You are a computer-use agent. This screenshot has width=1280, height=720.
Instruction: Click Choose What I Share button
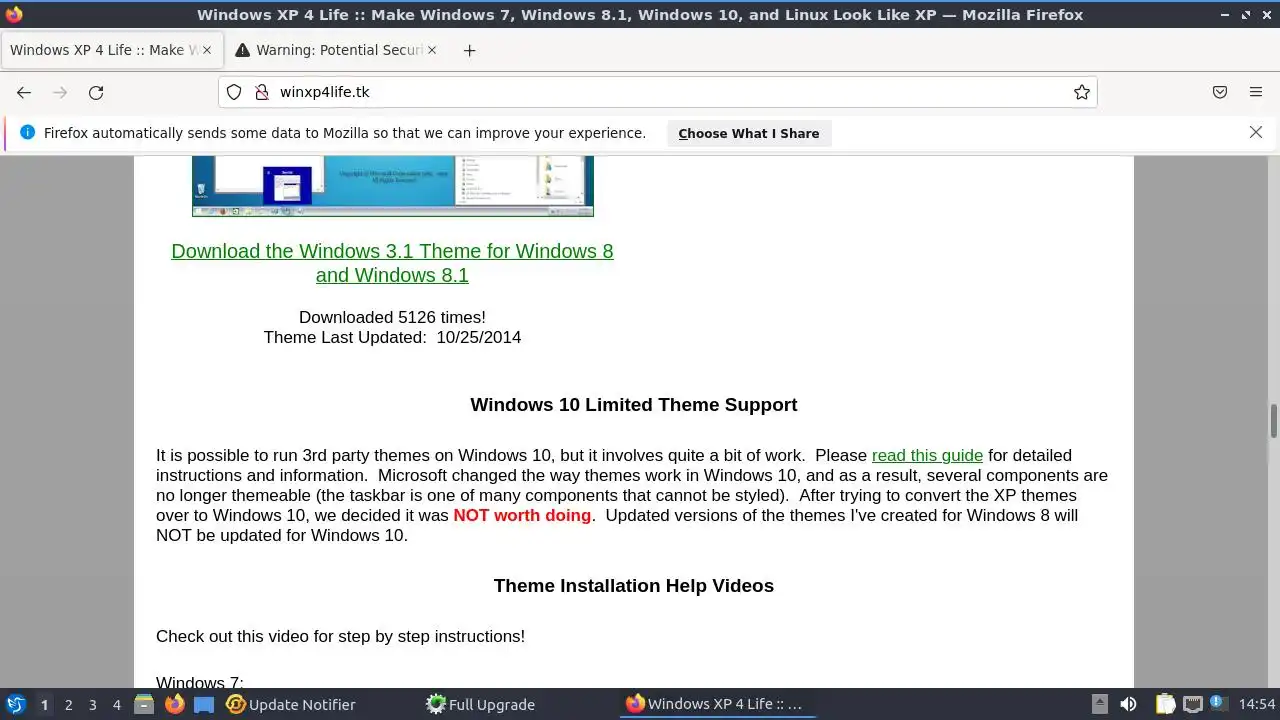[x=749, y=133]
